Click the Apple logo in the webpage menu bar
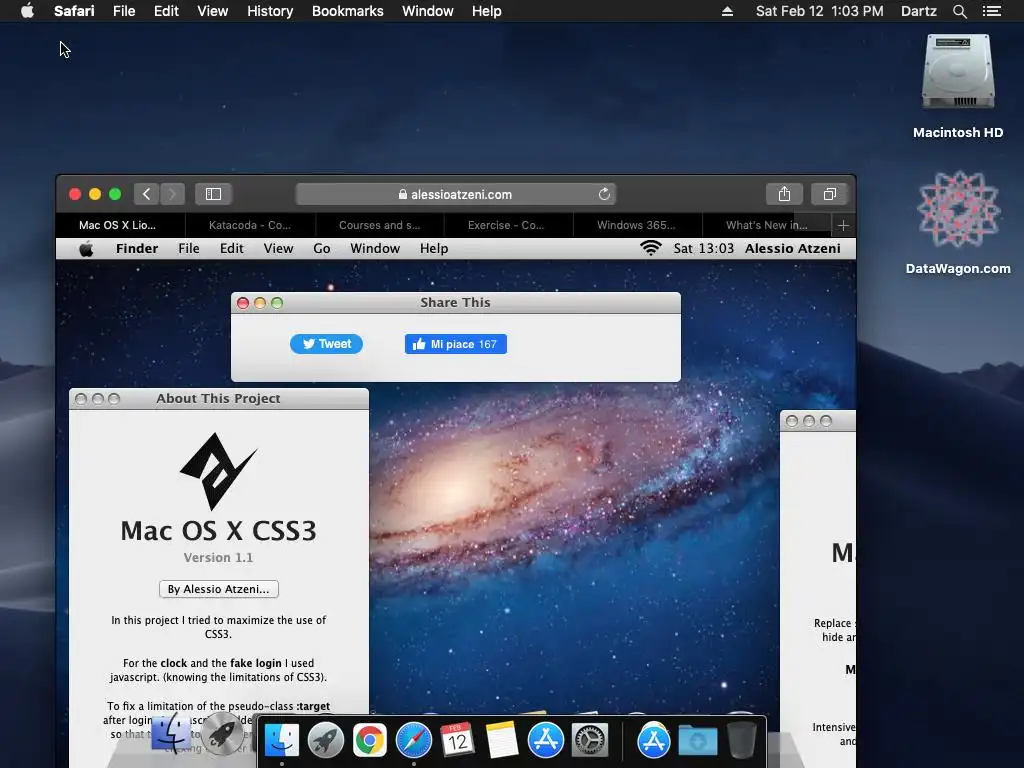 86,249
